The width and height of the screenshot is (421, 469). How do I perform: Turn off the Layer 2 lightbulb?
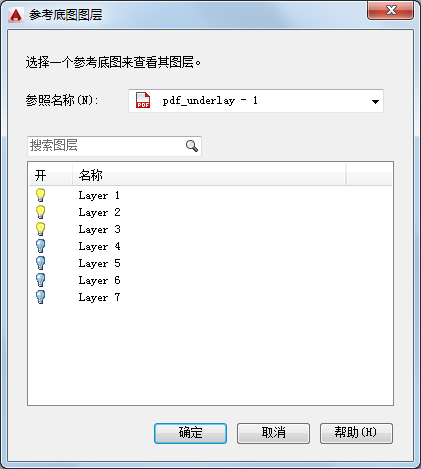point(40,212)
